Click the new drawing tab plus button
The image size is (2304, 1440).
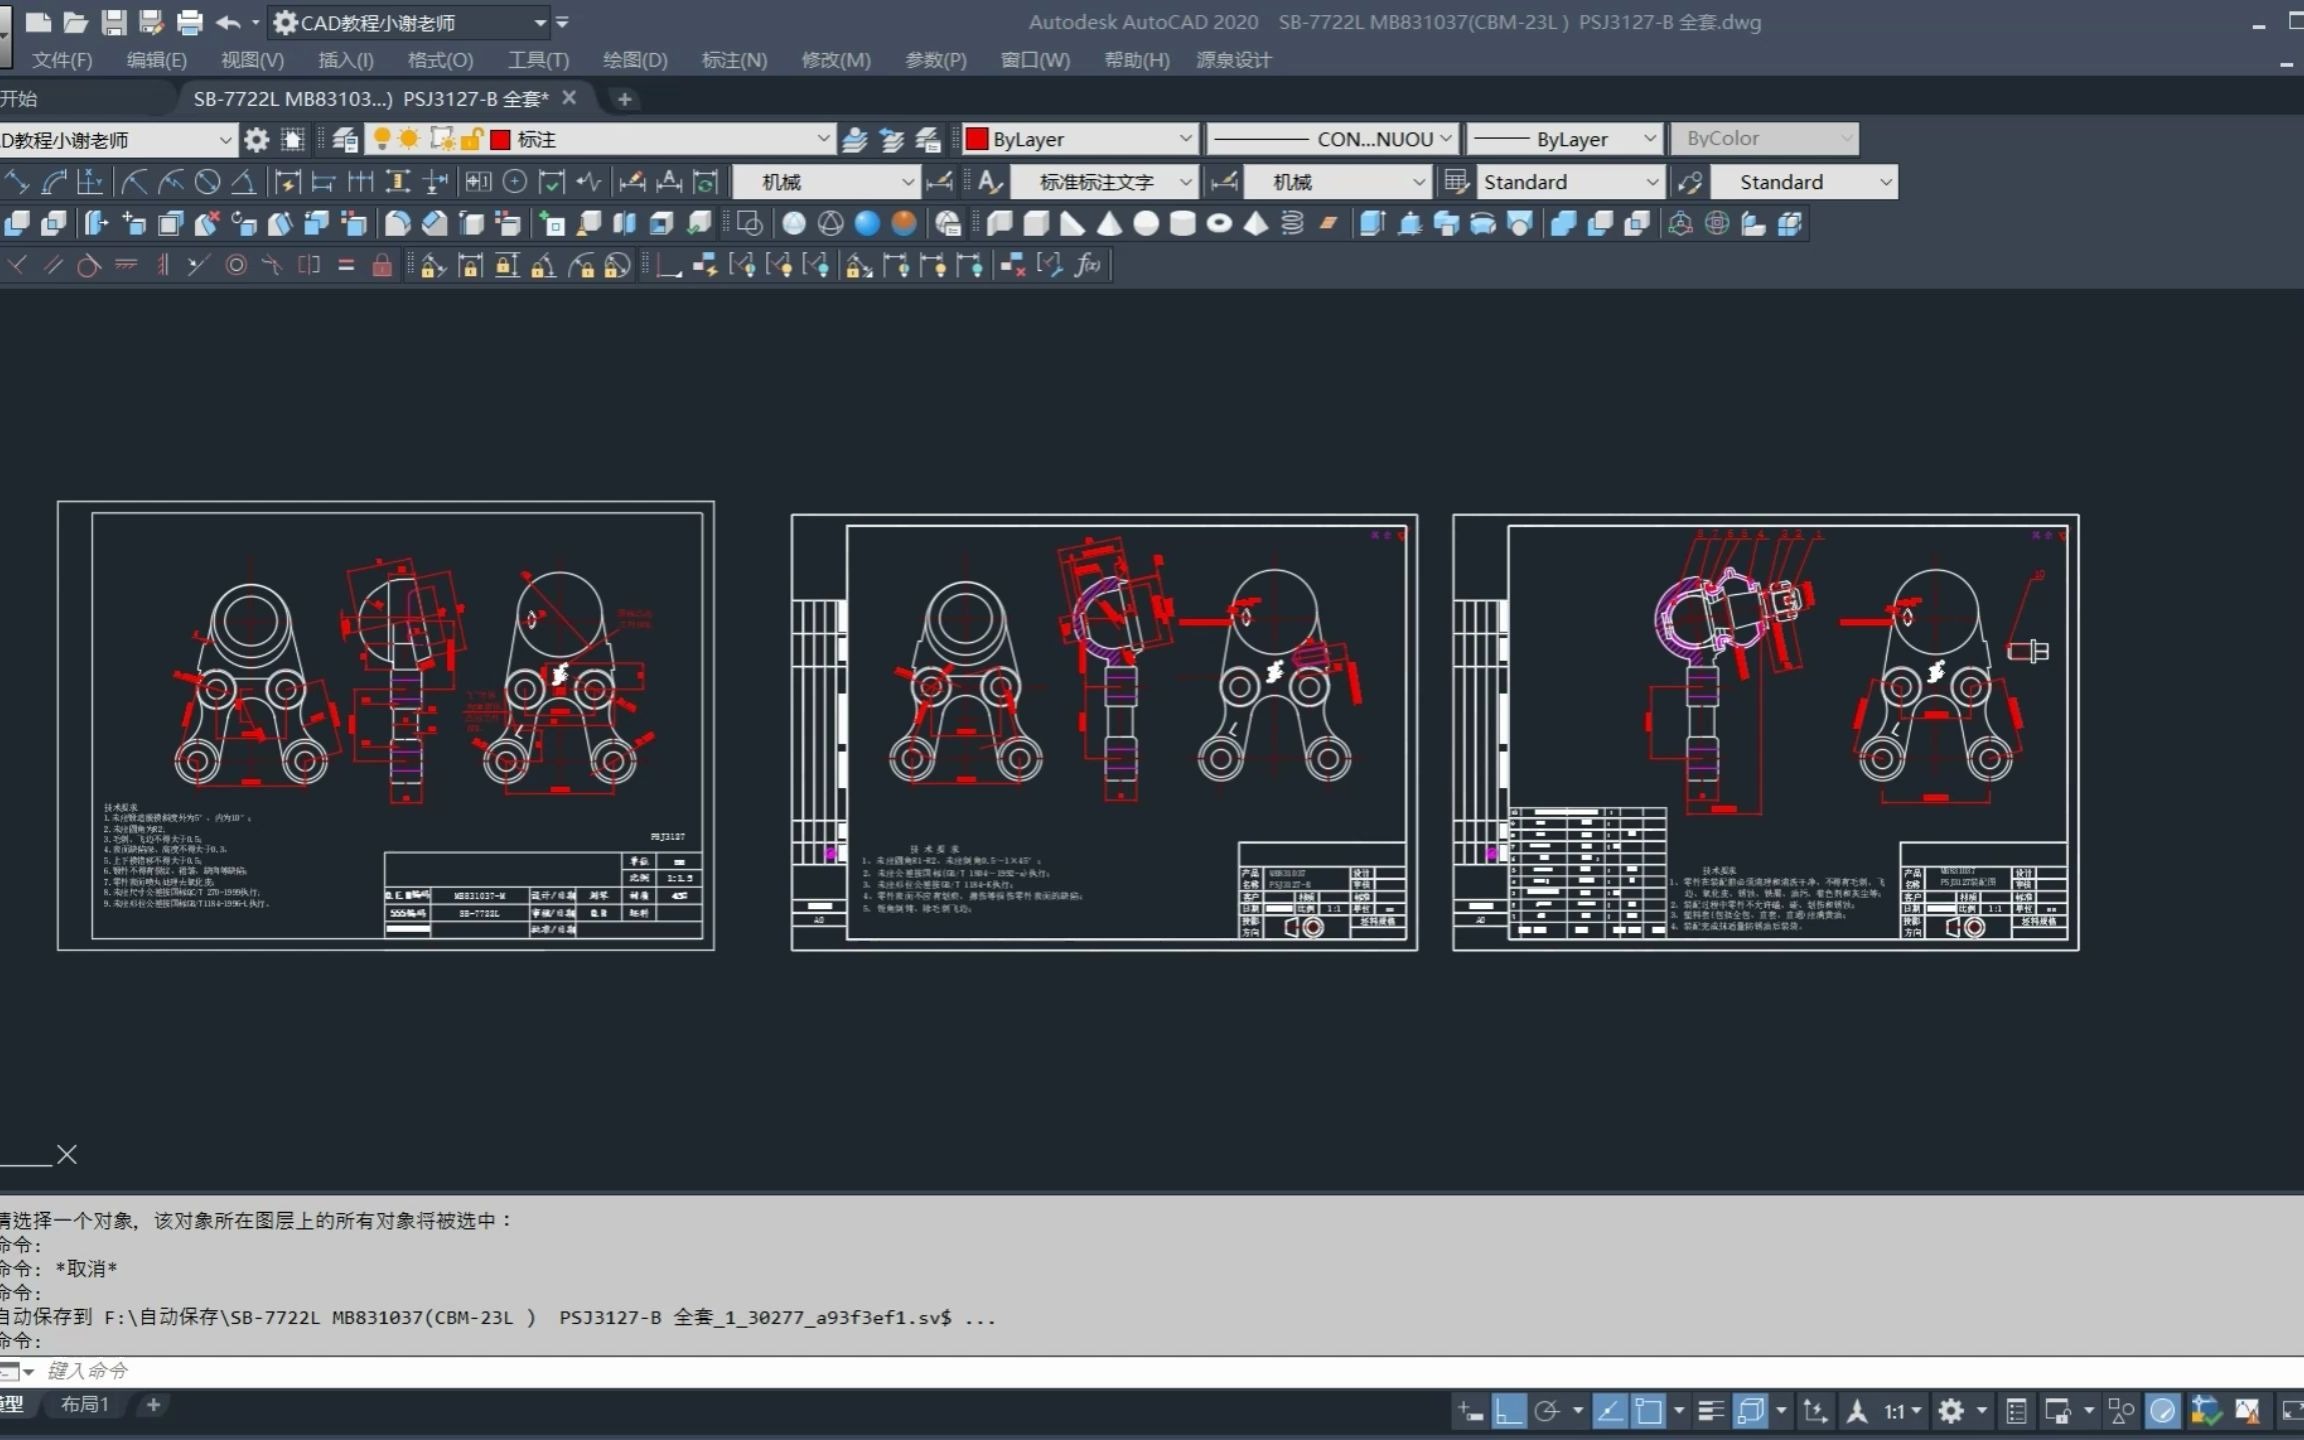point(624,99)
